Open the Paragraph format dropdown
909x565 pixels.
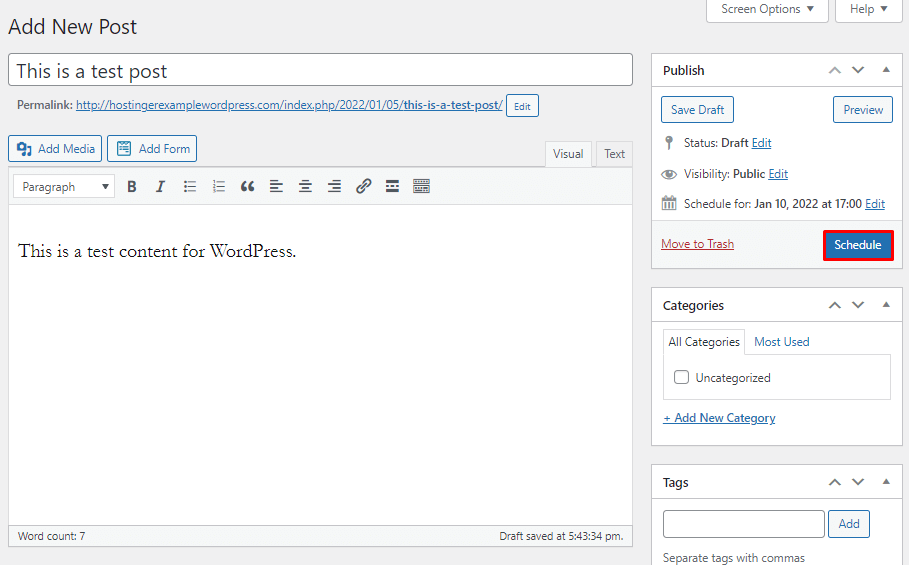click(64, 187)
